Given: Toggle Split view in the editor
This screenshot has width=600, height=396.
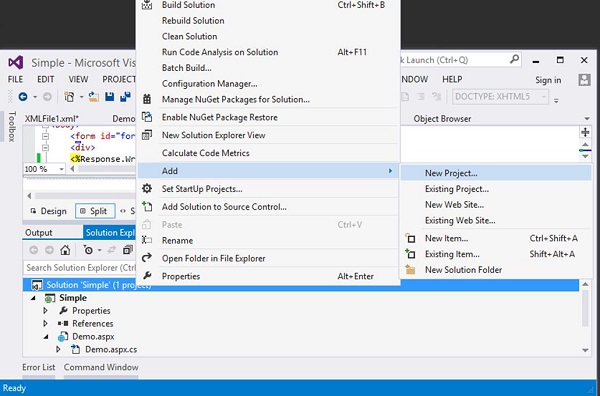Looking at the screenshot, I should [x=95, y=211].
